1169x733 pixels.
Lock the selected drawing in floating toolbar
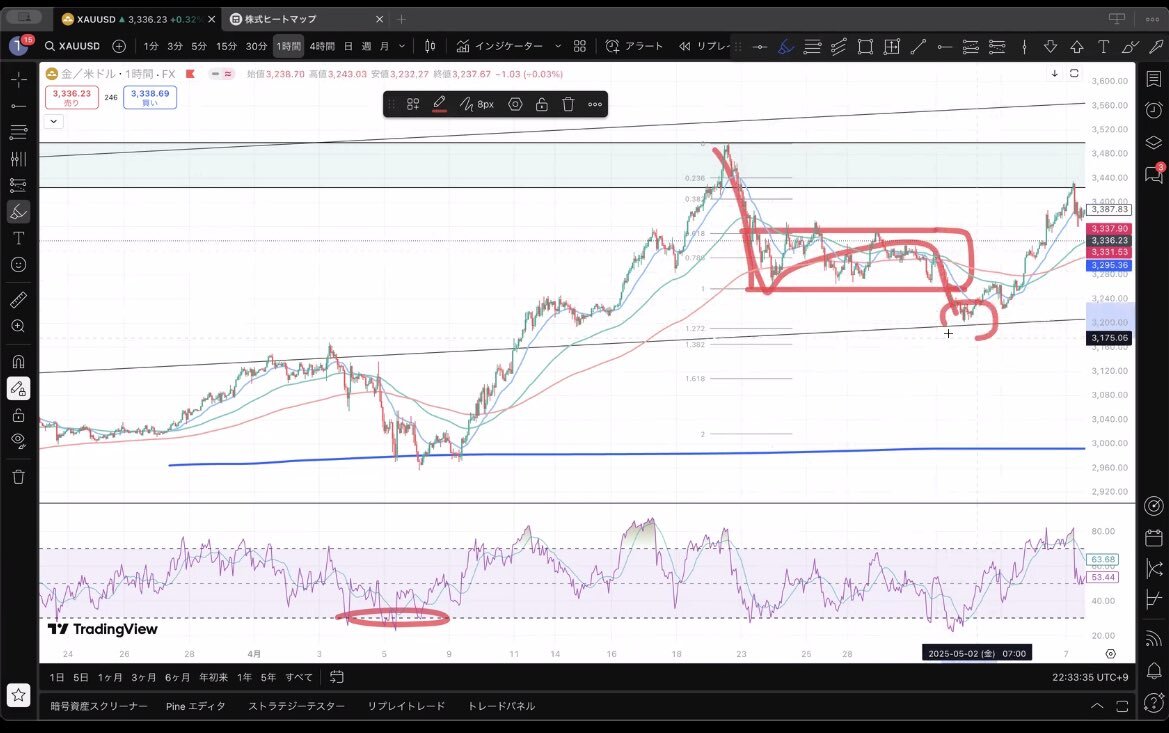(x=542, y=104)
